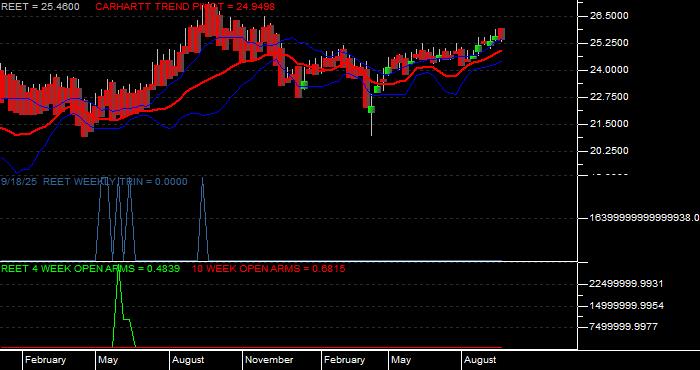Viewport: 700px width, 370px height.
Task: Click the 7499999.9977 axis value
Action: point(623,327)
